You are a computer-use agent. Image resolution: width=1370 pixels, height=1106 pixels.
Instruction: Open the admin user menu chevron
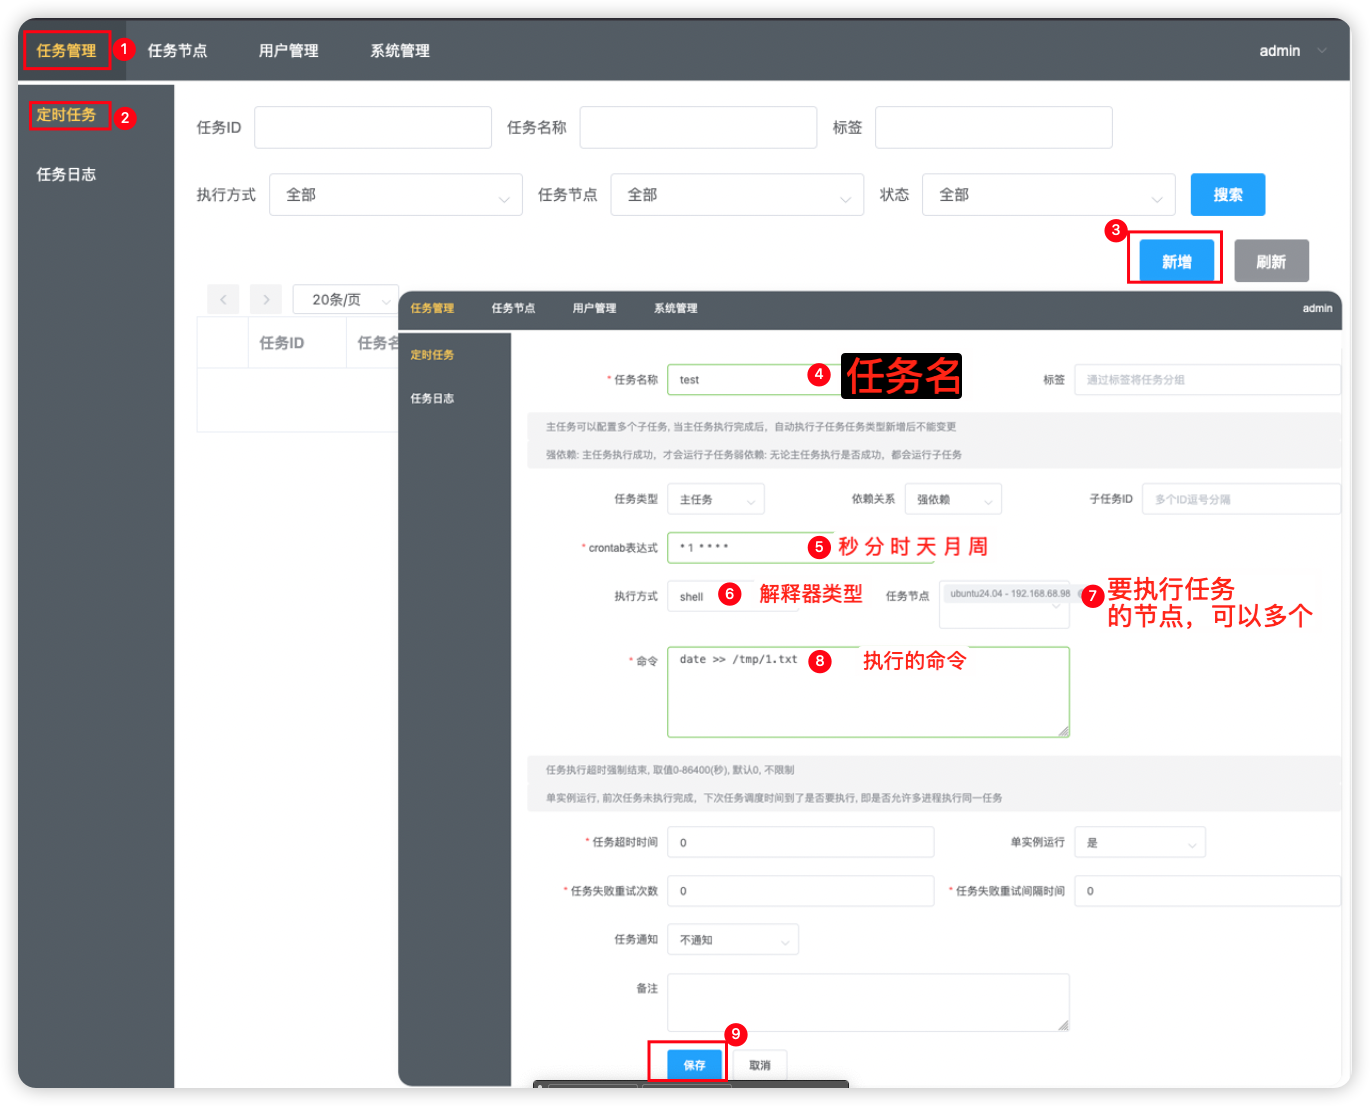[1322, 51]
